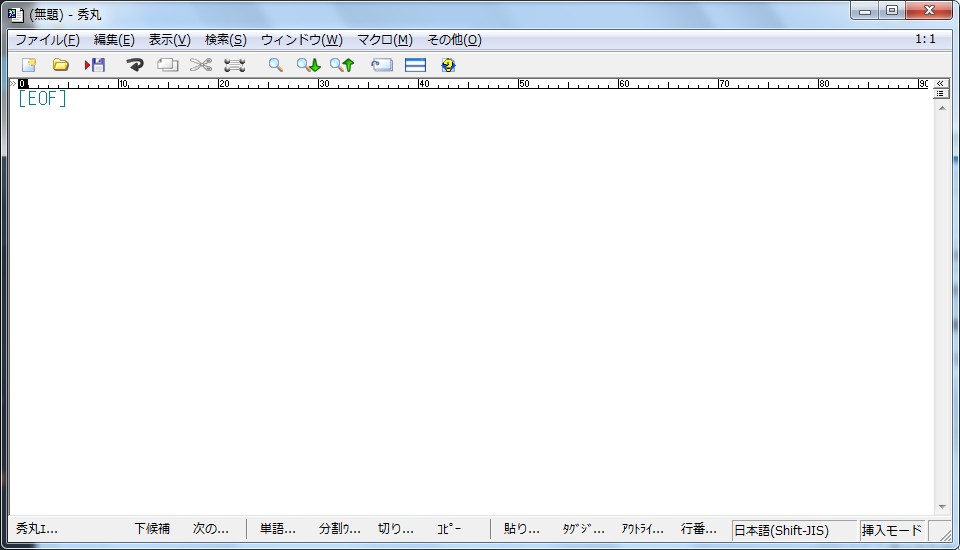Click the column ruler at position 40
Image resolution: width=960 pixels, height=550 pixels.
tap(424, 83)
